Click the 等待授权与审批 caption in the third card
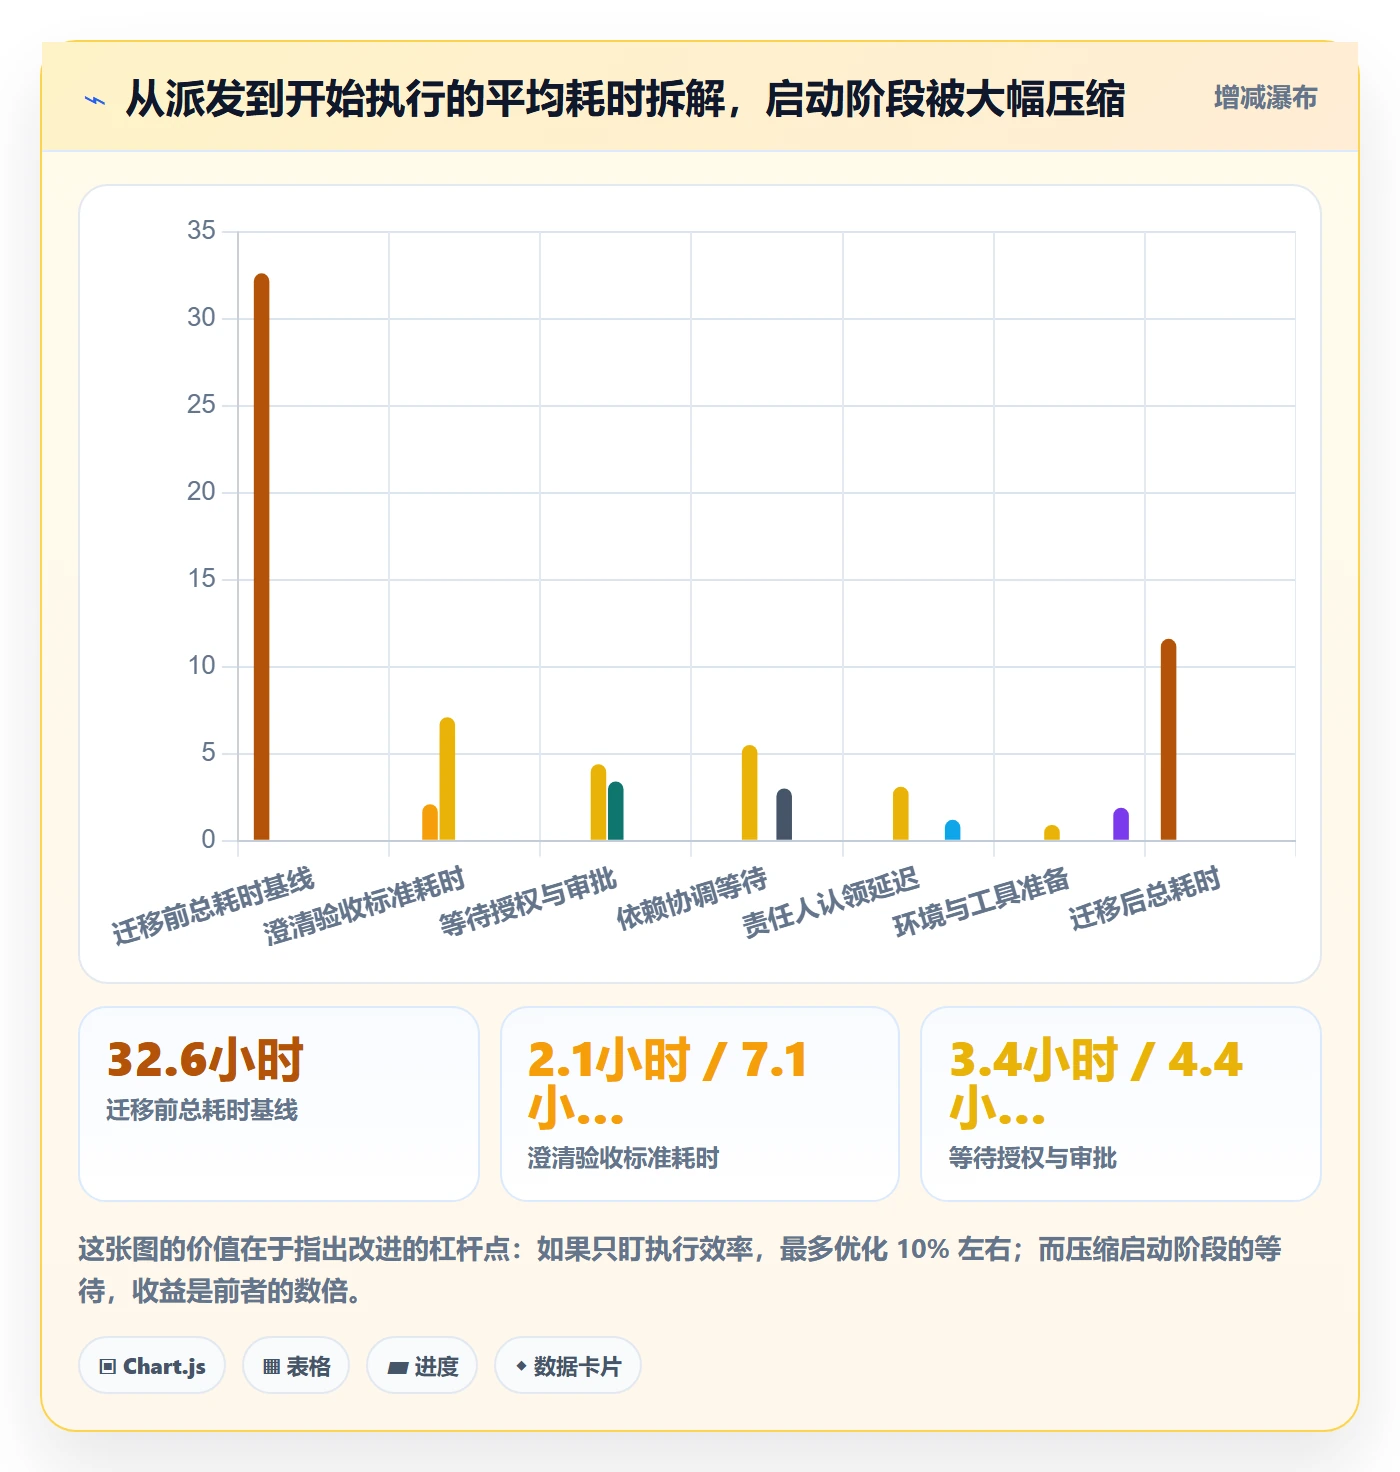 [x=1033, y=1158]
